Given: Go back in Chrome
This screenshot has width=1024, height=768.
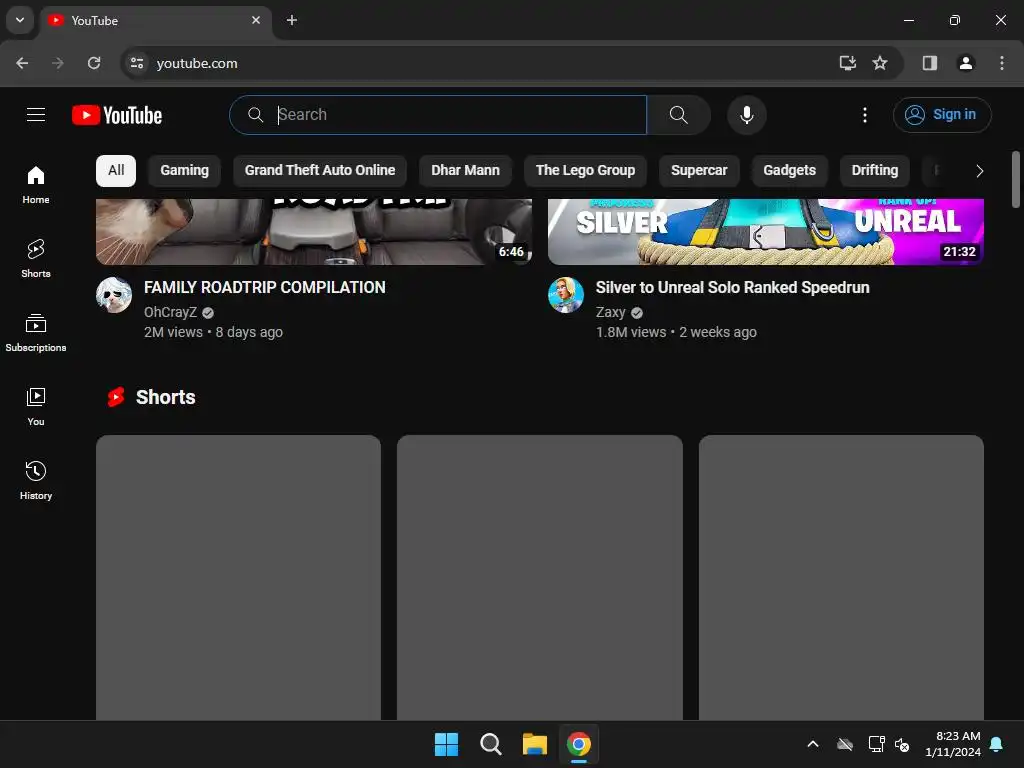Looking at the screenshot, I should click(x=22, y=63).
